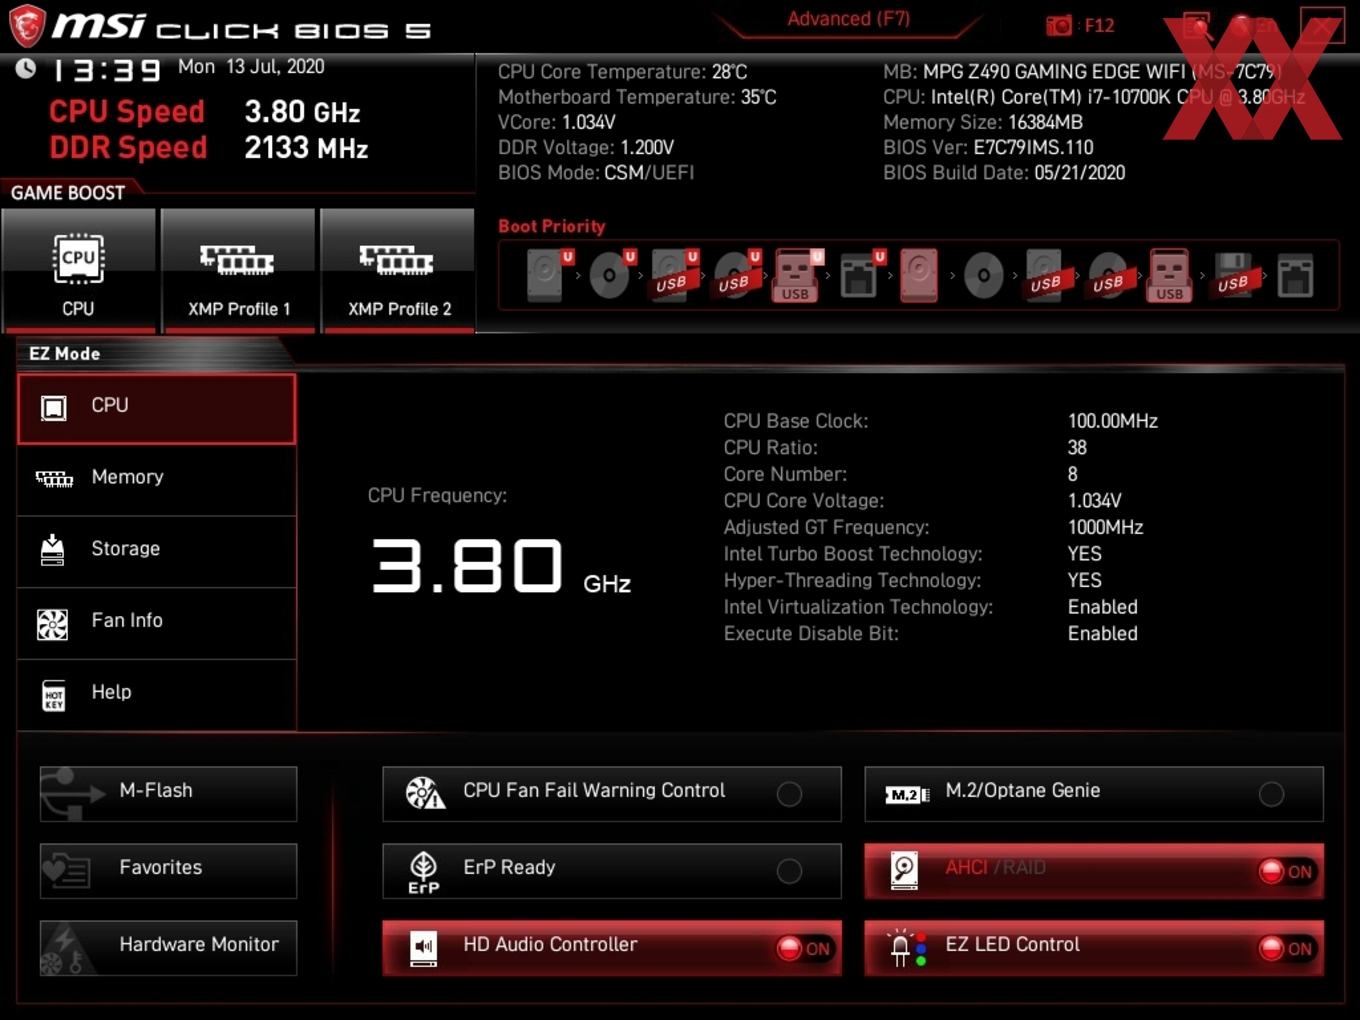The width and height of the screenshot is (1360, 1020).
Task: Click Memory Size 16384MB text
Action: [983, 122]
